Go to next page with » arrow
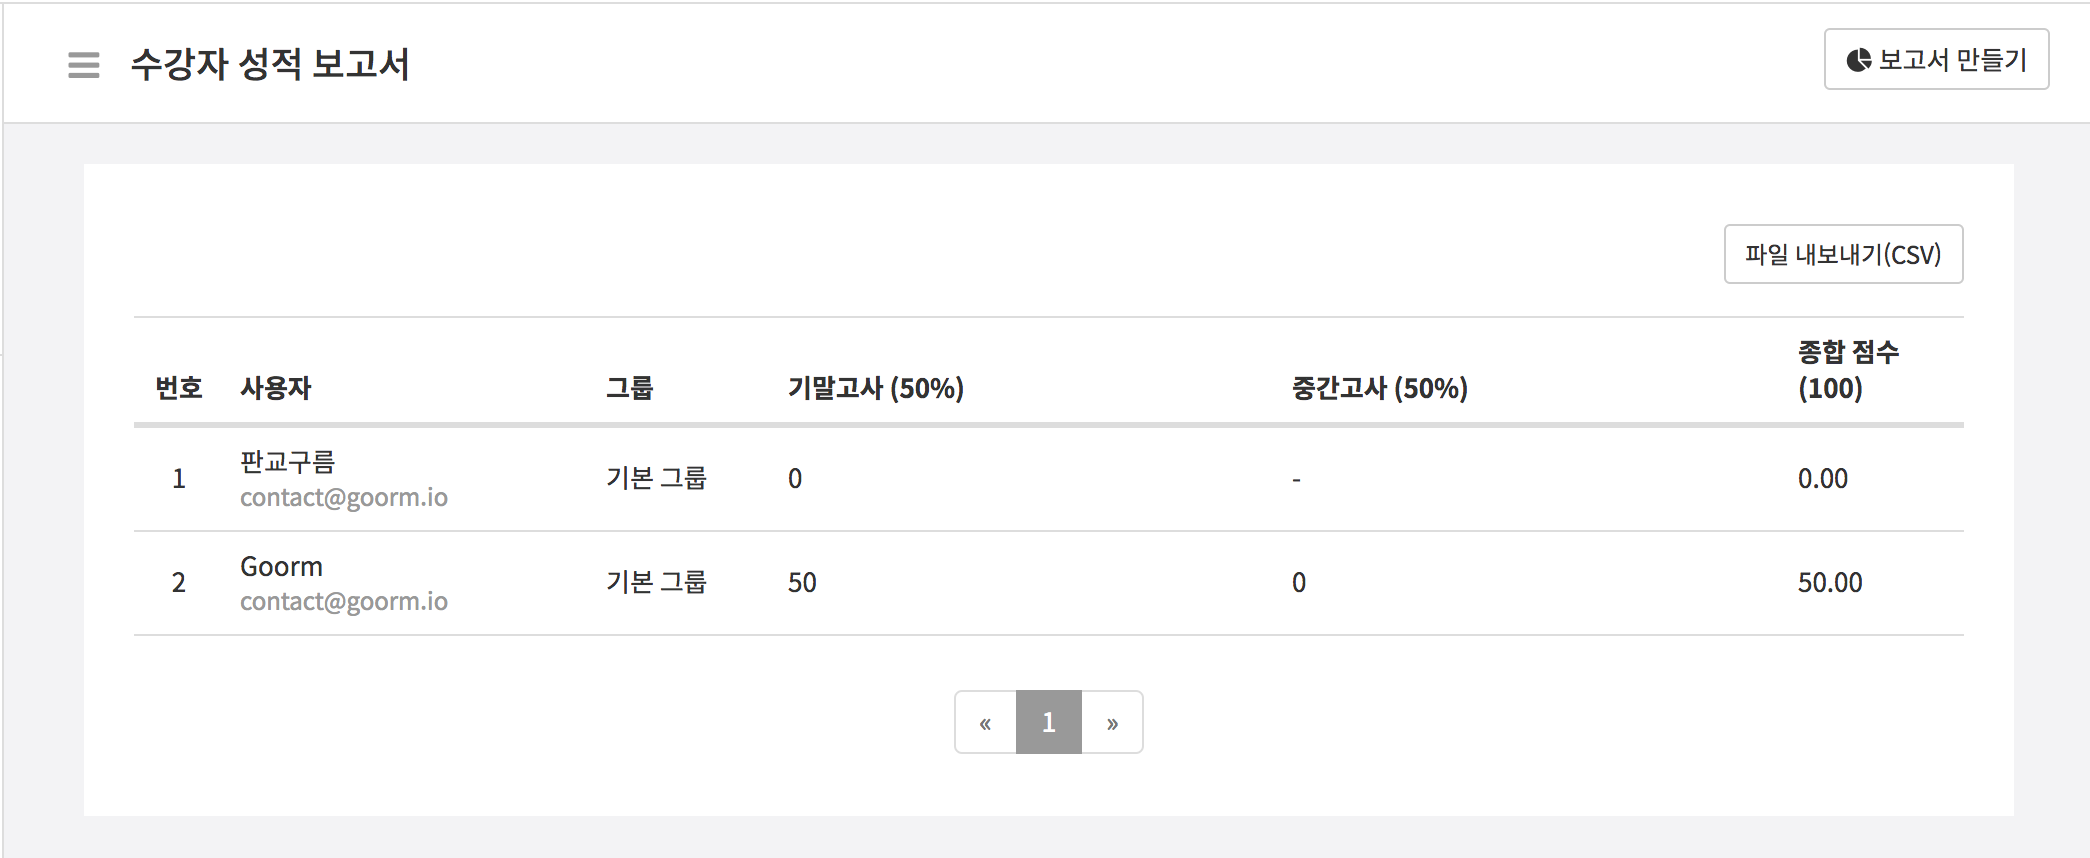Viewport: 2090px width, 858px height. pyautogui.click(x=1112, y=722)
